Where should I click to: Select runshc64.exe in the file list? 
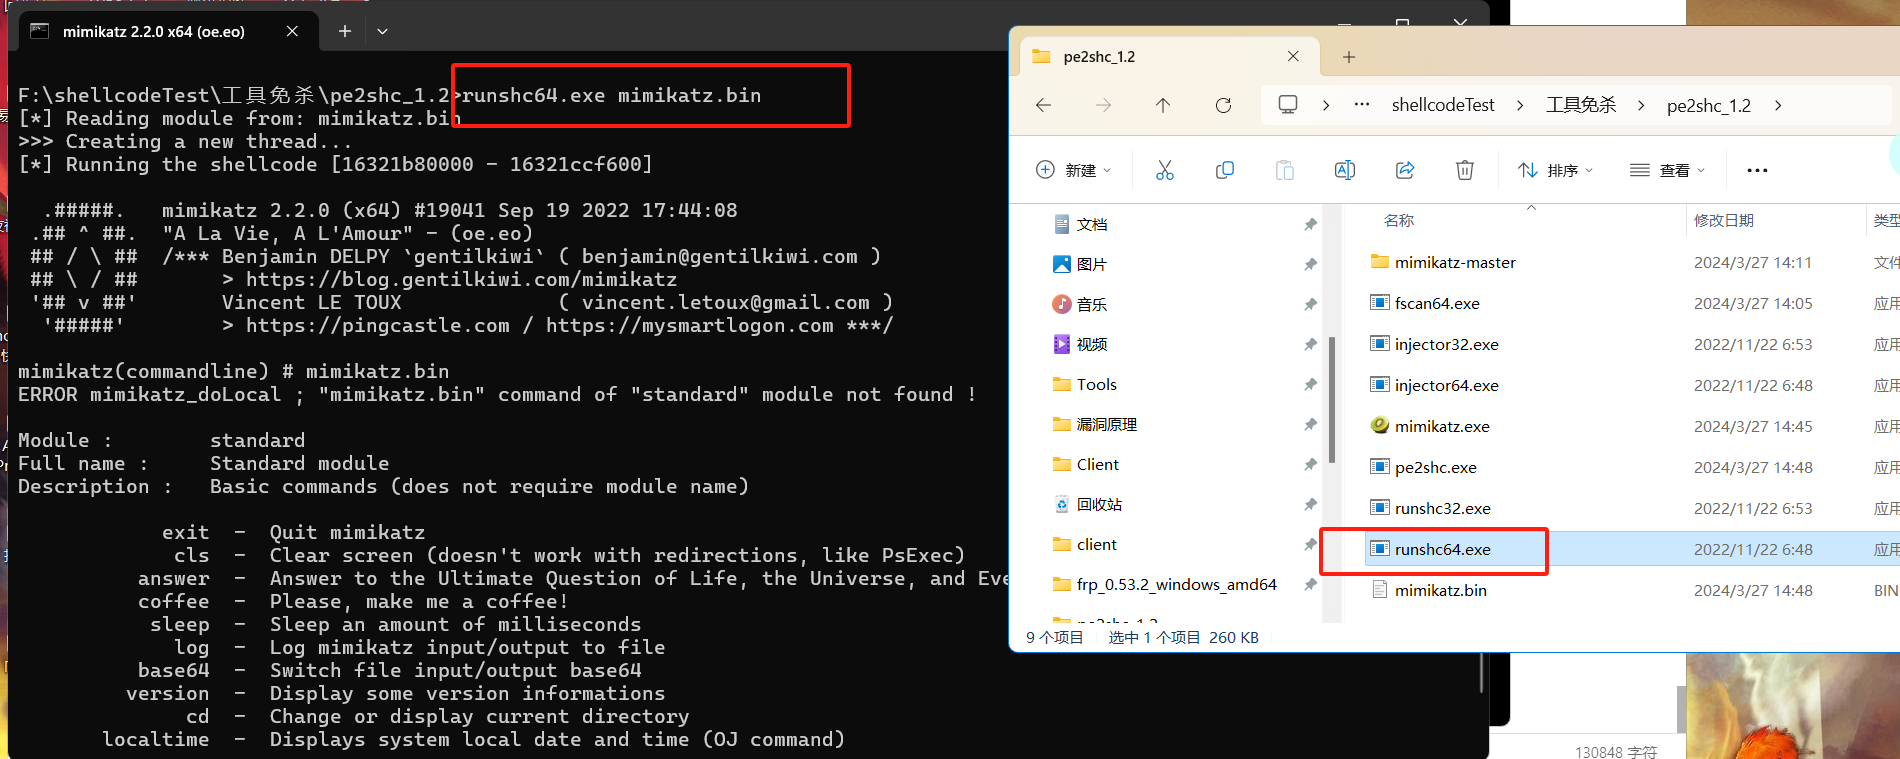click(1442, 549)
